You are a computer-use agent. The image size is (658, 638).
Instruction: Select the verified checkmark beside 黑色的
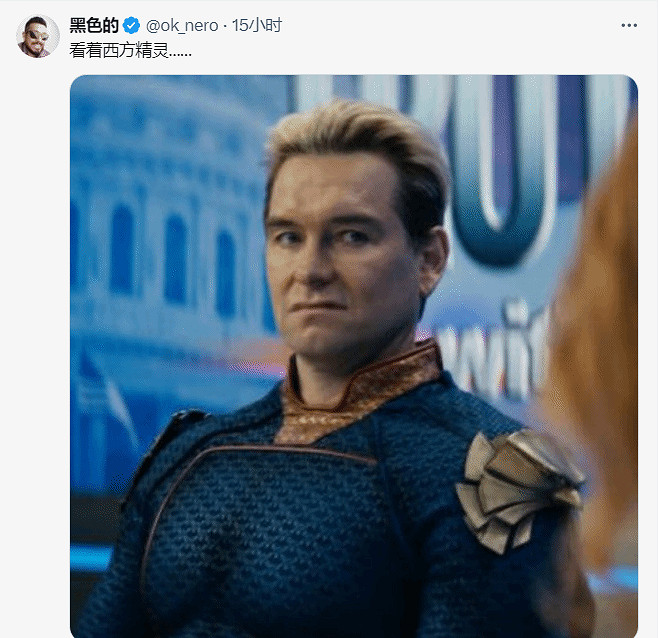coord(132,25)
